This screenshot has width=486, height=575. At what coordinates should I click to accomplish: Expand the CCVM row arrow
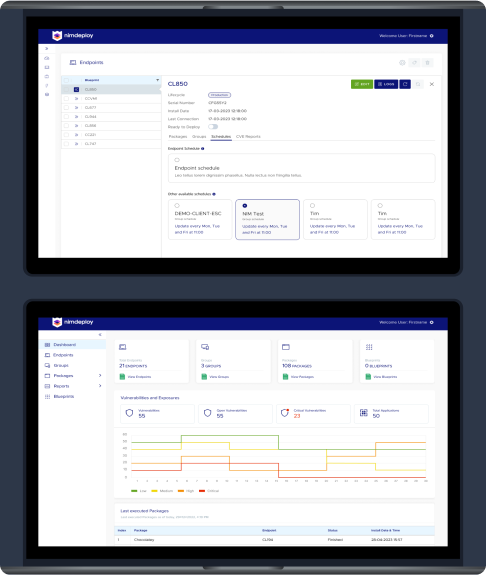coord(76,99)
